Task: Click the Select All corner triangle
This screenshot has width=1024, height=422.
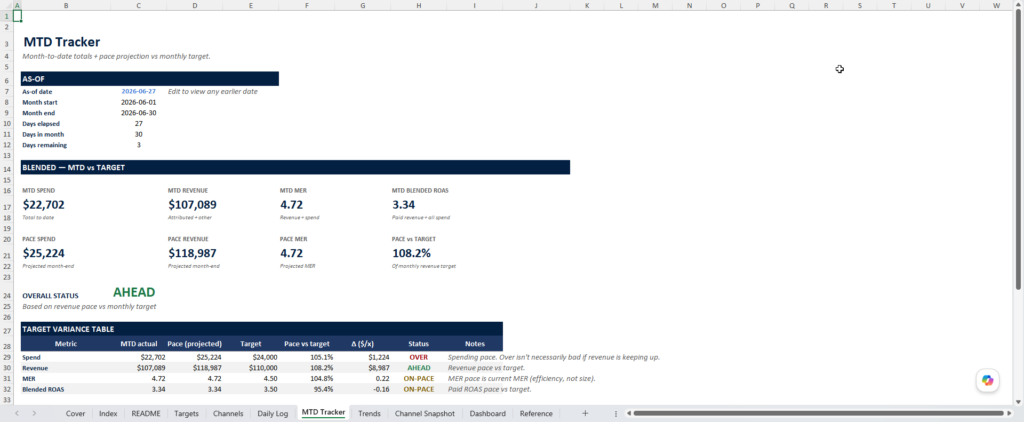Action: 6,5
